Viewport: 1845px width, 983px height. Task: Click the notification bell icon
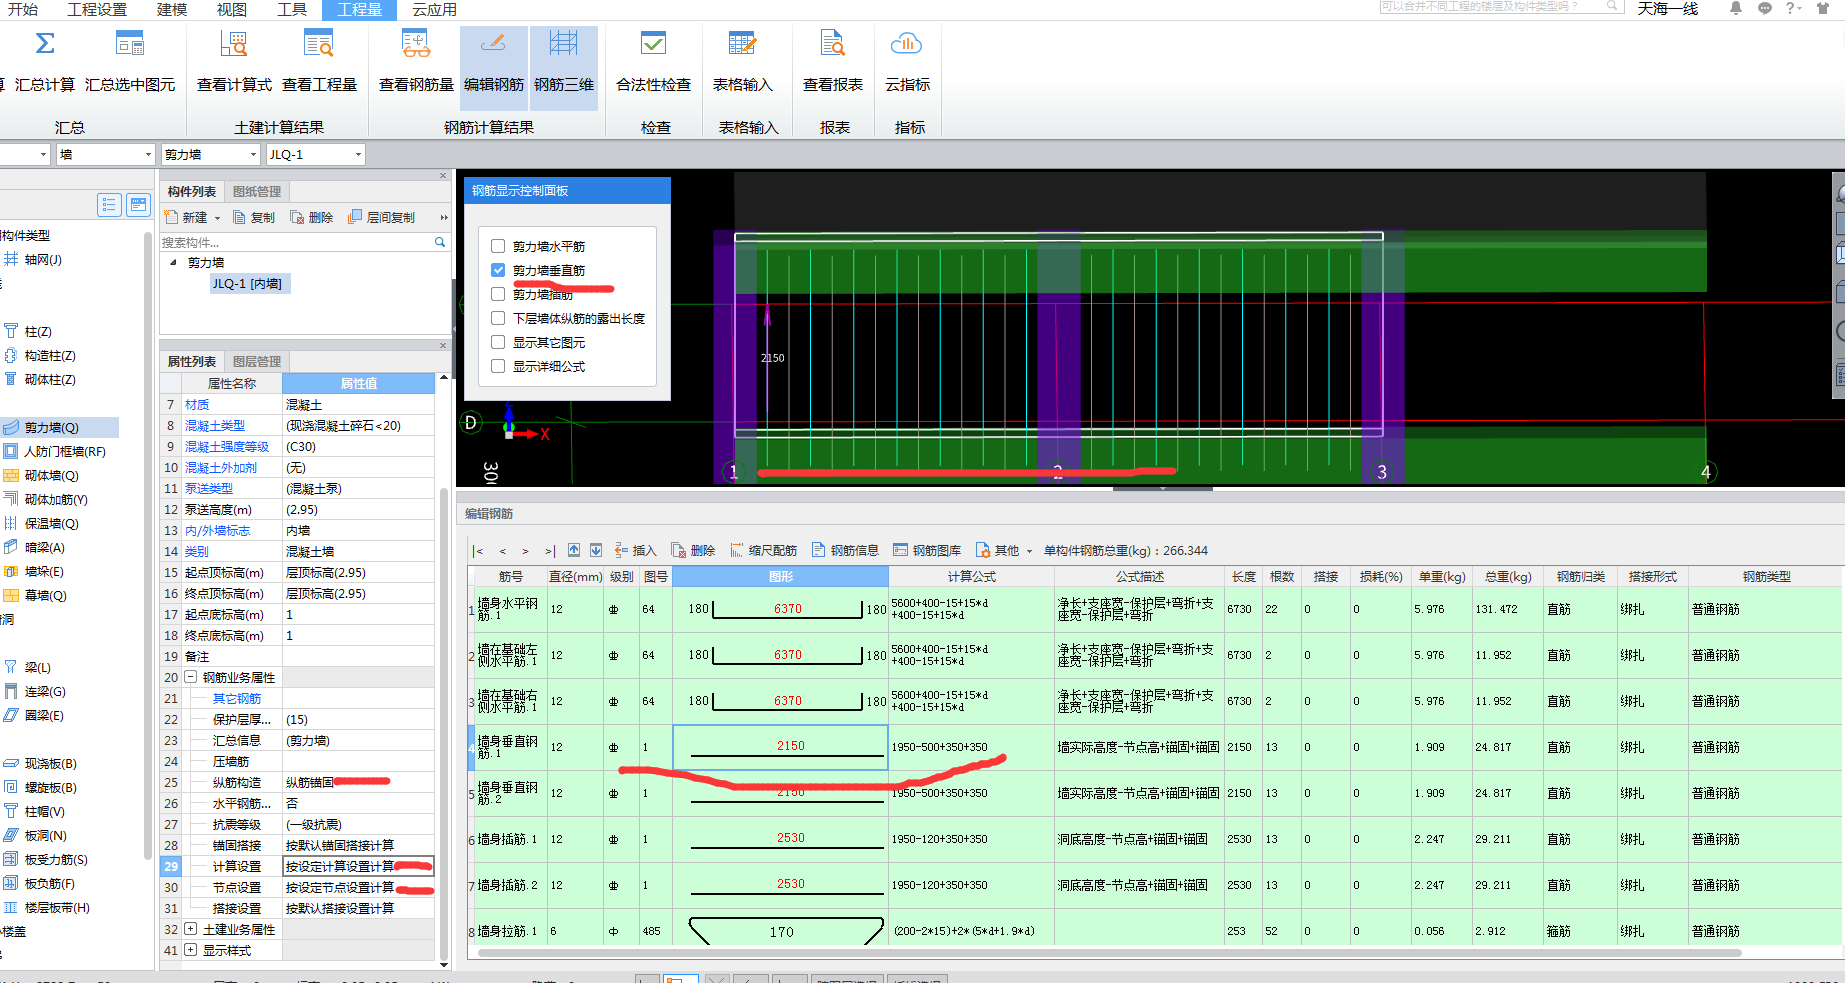click(1736, 8)
